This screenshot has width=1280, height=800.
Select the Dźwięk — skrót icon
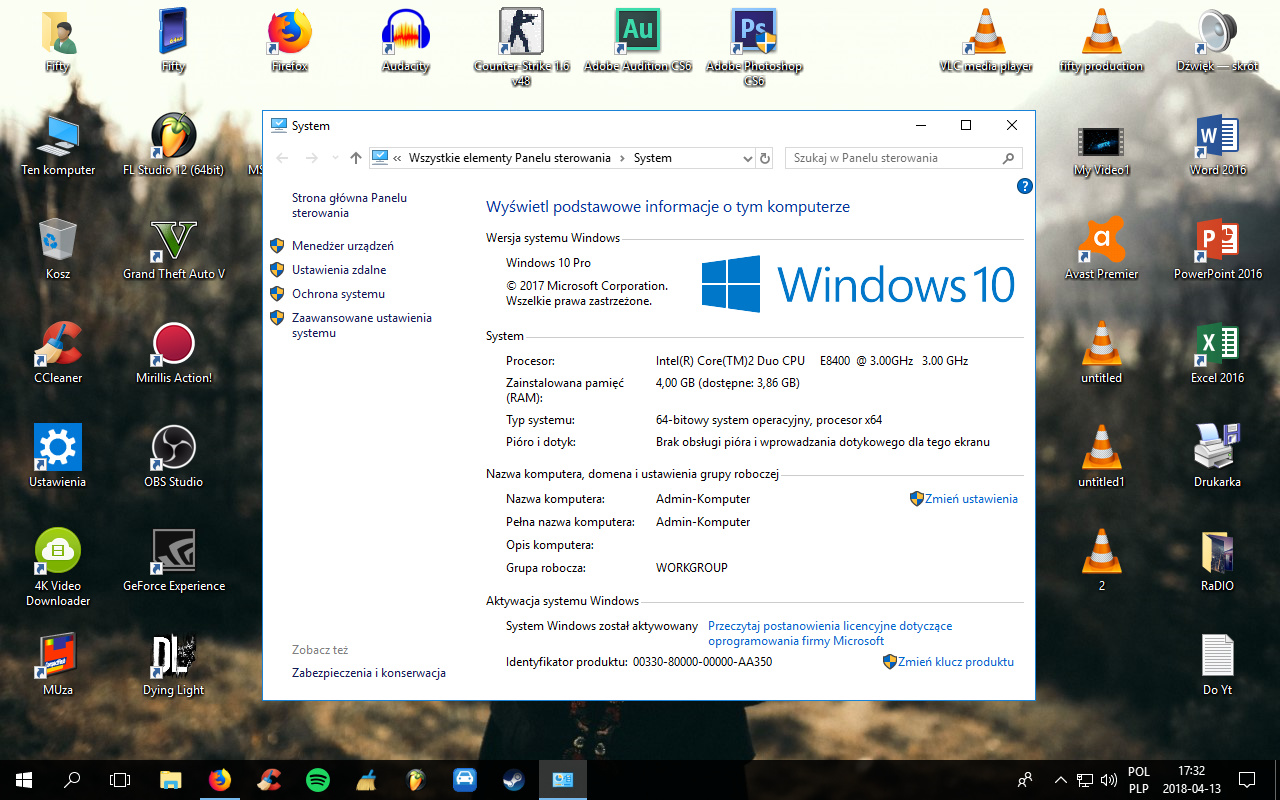point(1217,41)
